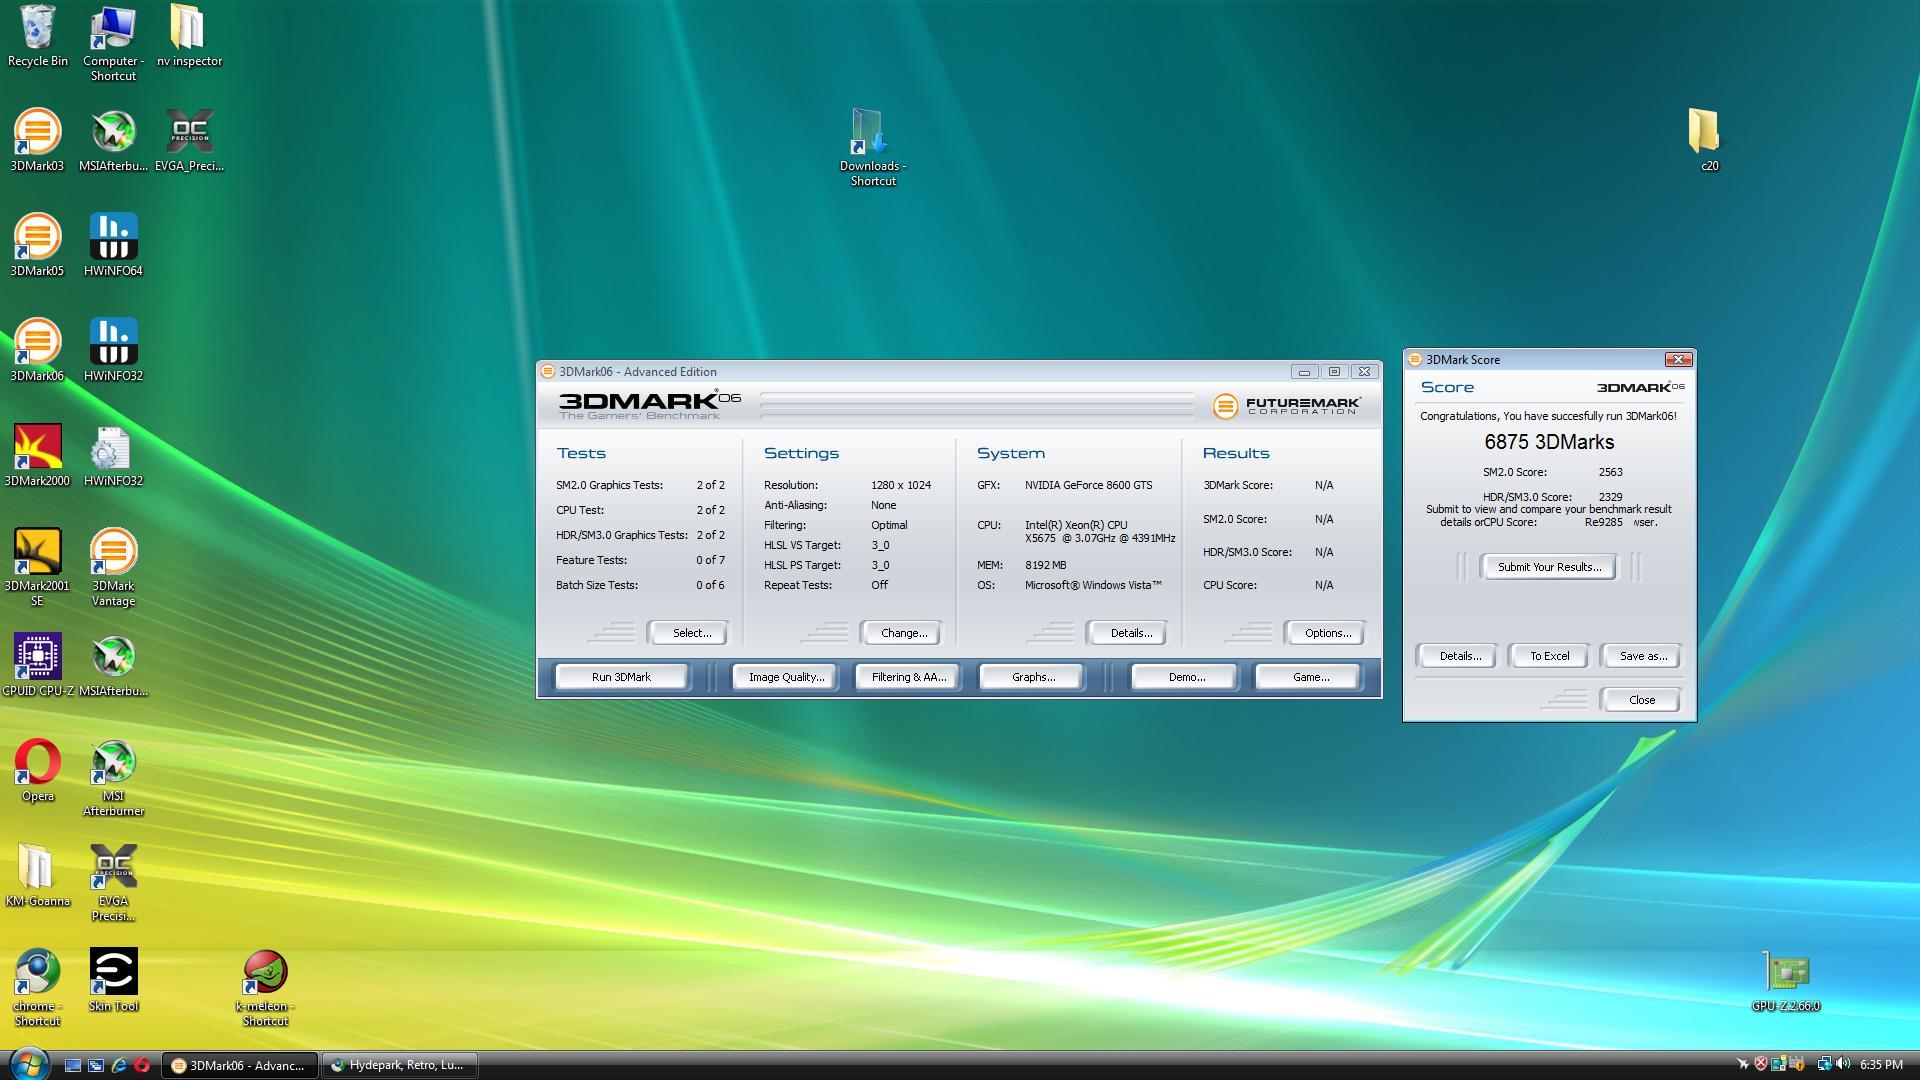This screenshot has width=1920, height=1080.
Task: Open the 3DMark Vantage desktop shortcut
Action: 113,553
